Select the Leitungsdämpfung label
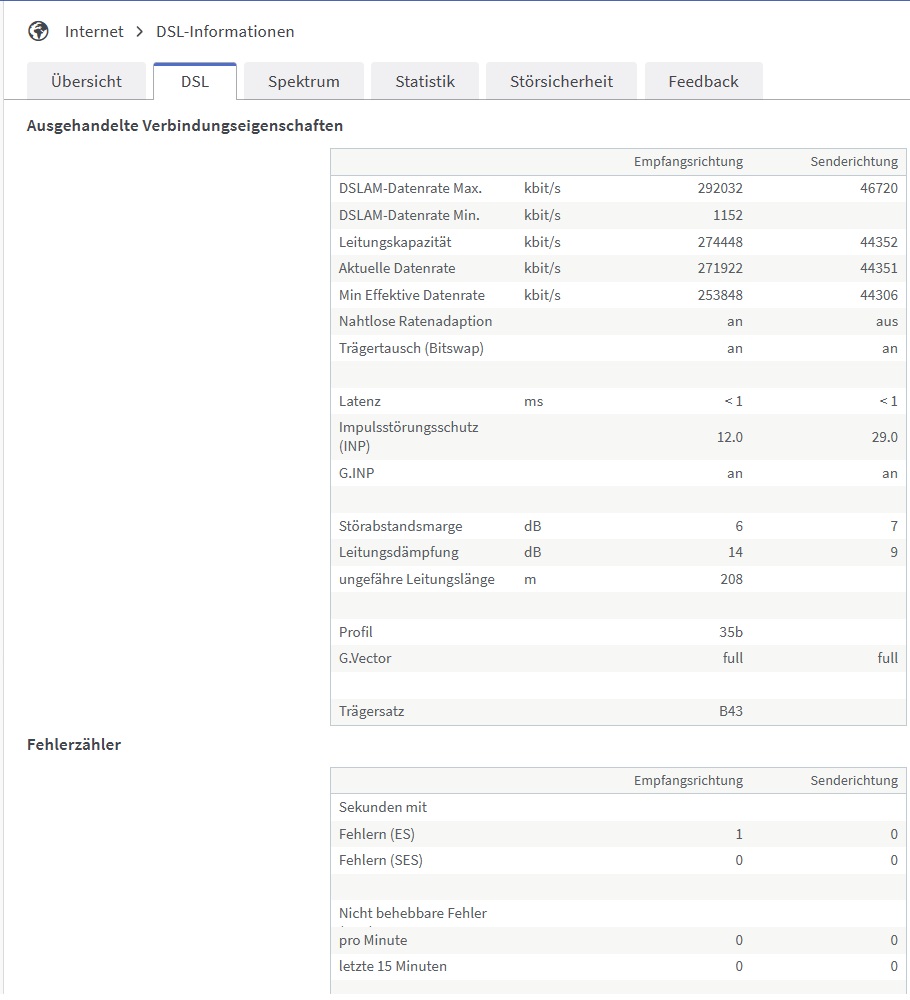 click(399, 552)
